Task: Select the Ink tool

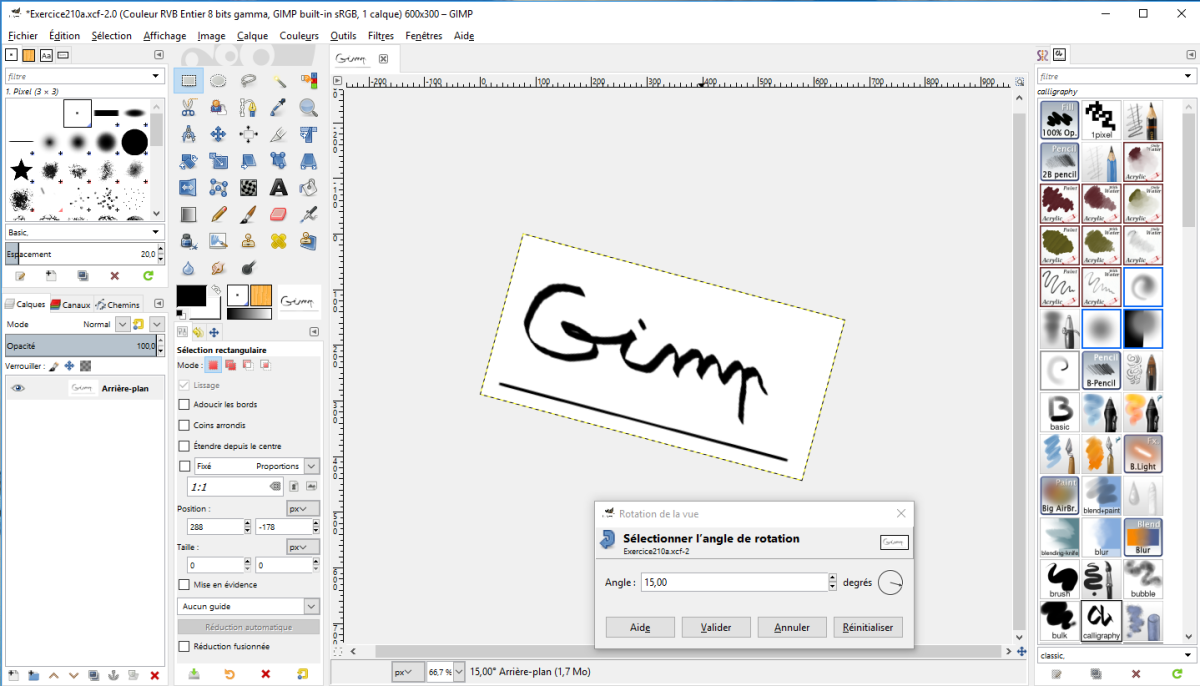Action: tap(188, 241)
